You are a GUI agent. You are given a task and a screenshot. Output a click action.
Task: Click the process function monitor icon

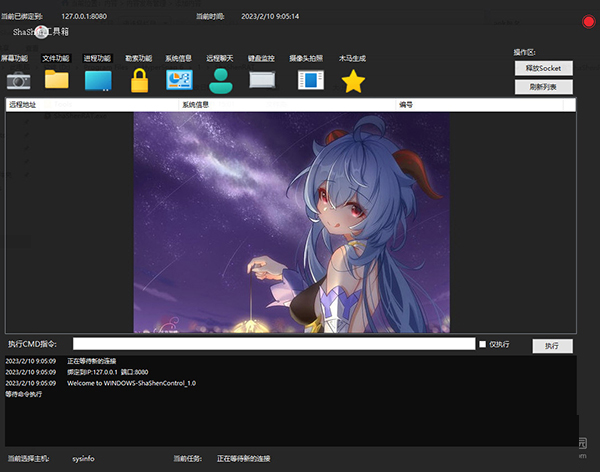point(98,81)
